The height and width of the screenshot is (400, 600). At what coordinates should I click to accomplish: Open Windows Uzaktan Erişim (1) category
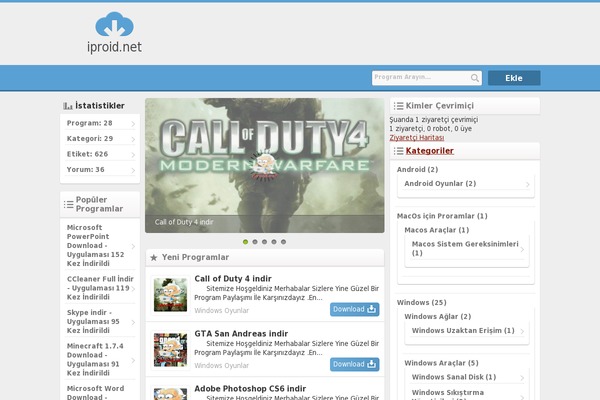pyautogui.click(x=463, y=331)
